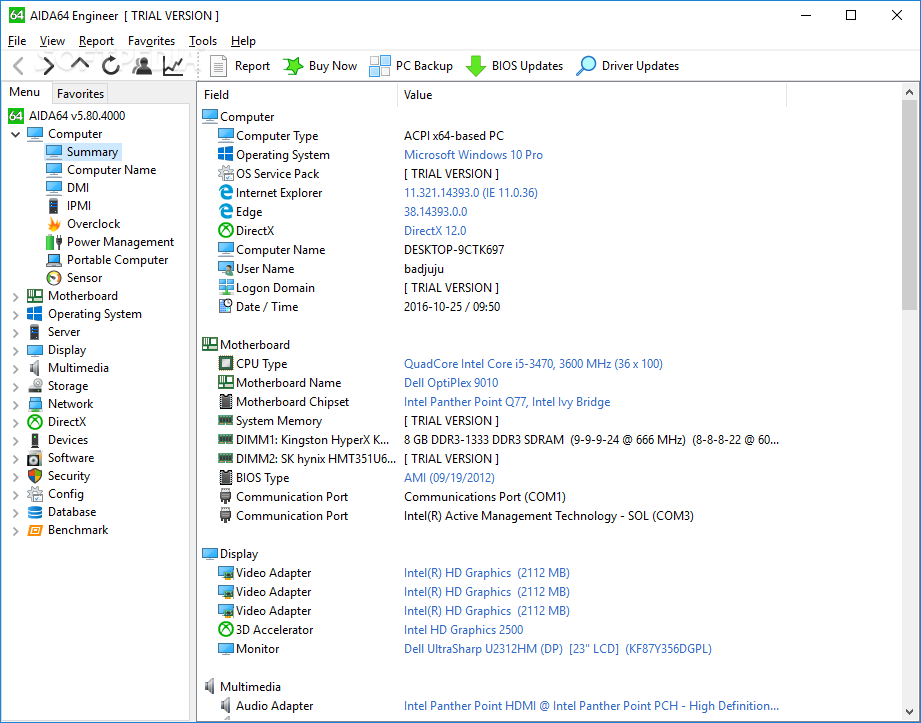The width and height of the screenshot is (921, 723).
Task: Open the Favorites menu
Action: click(152, 41)
